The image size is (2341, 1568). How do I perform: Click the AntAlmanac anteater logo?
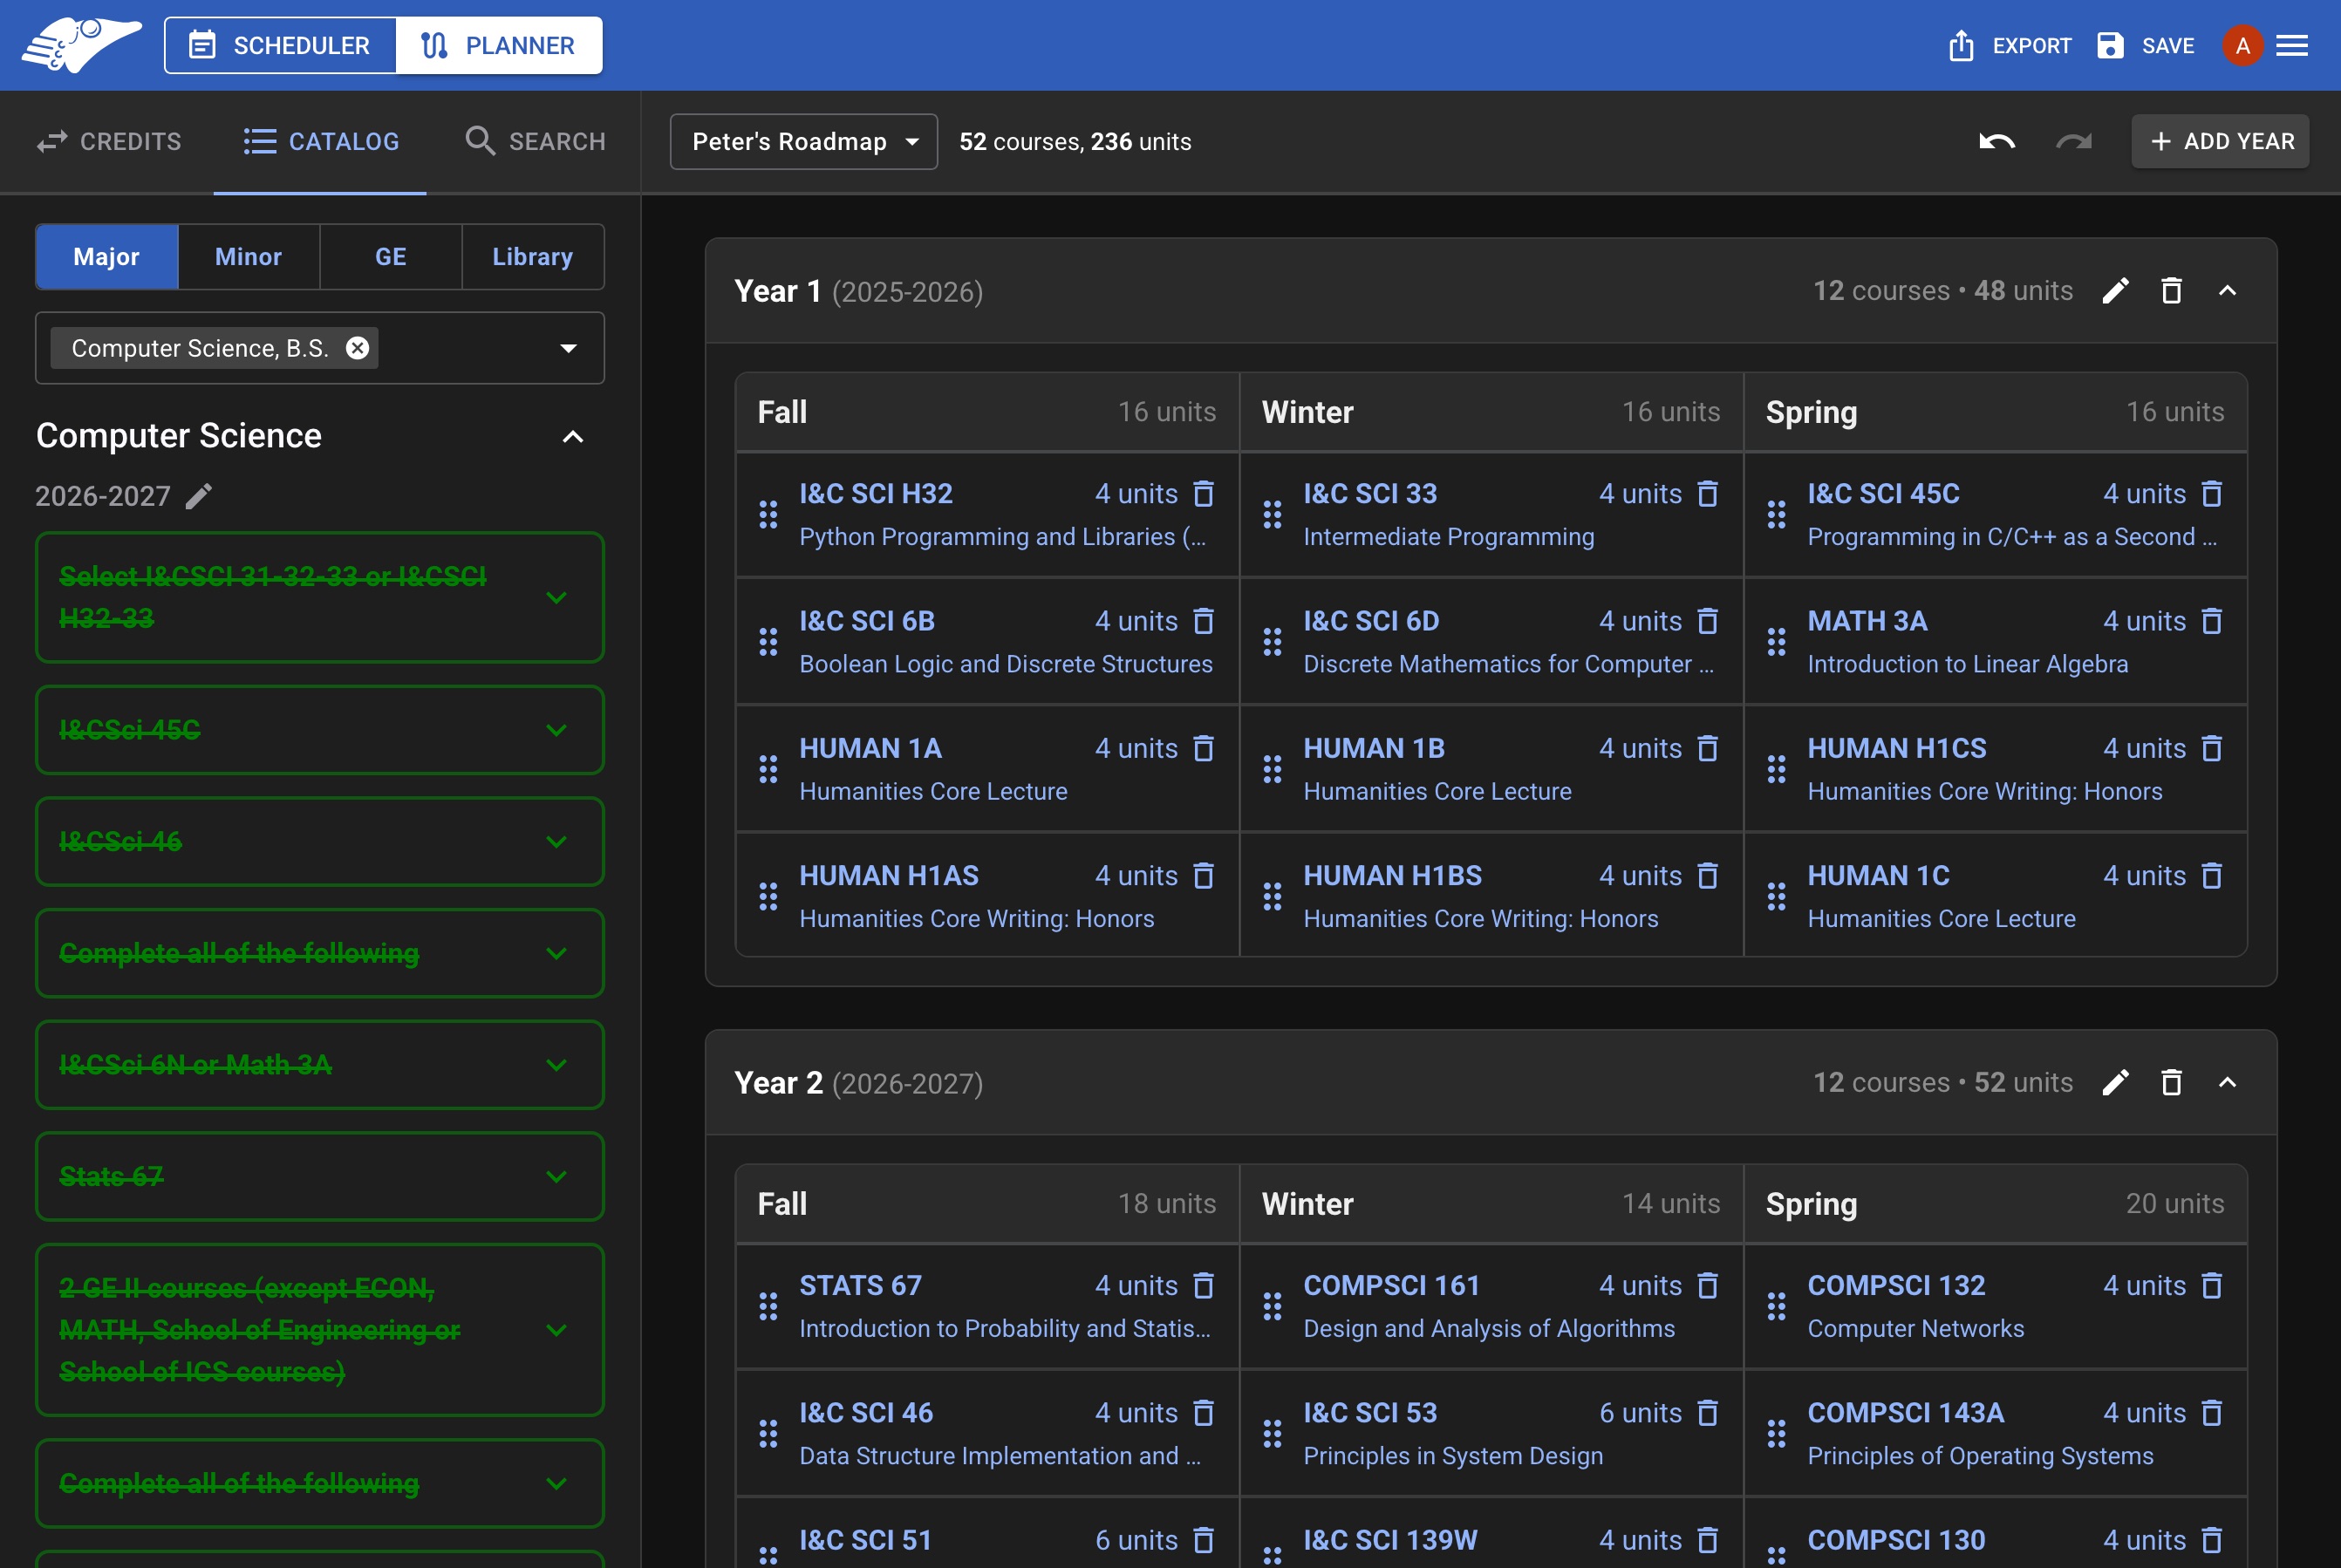(x=81, y=45)
